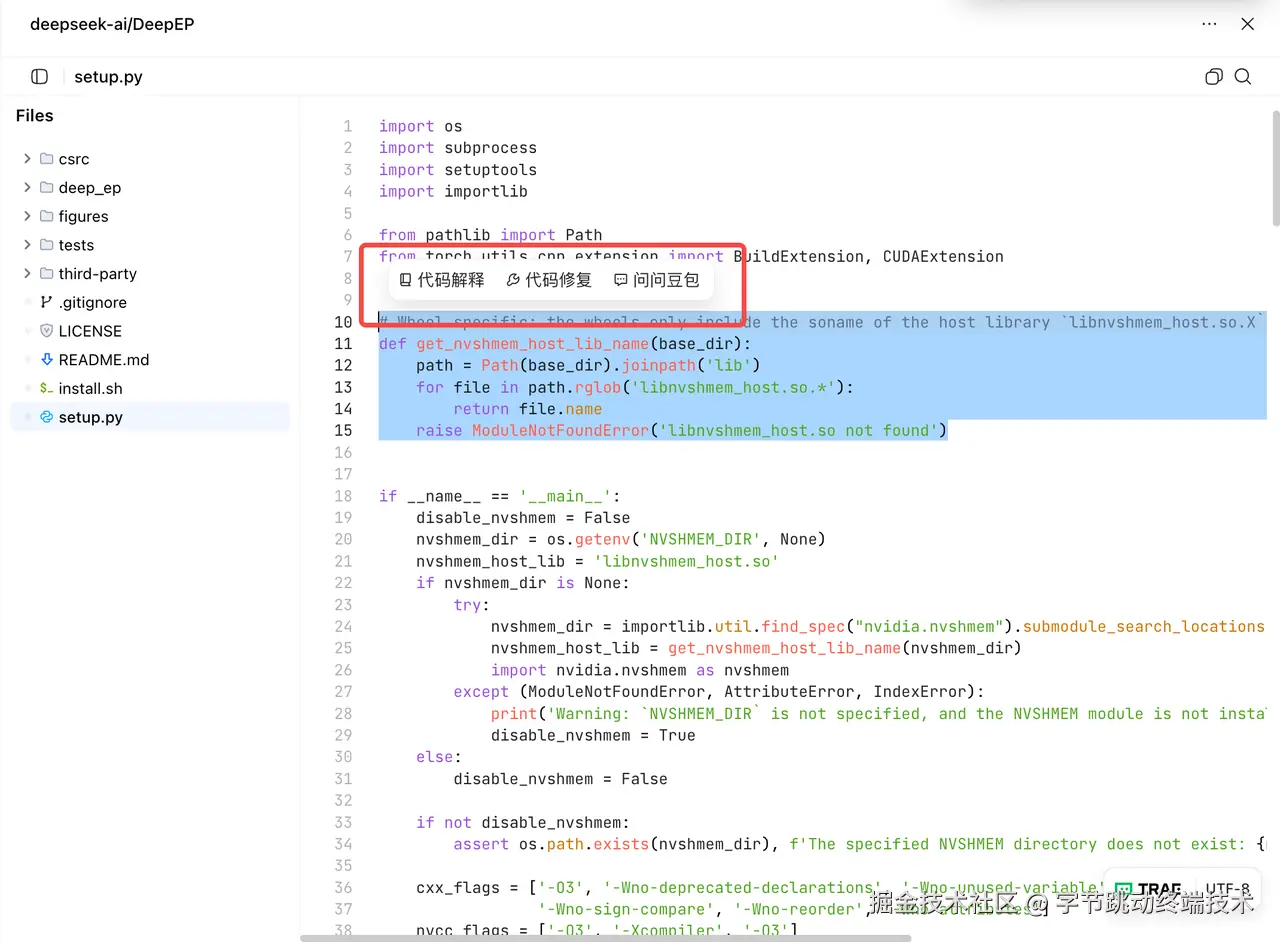Click the vertical scrollbar of the code view
The width and height of the screenshot is (1280, 942).
(1275, 170)
